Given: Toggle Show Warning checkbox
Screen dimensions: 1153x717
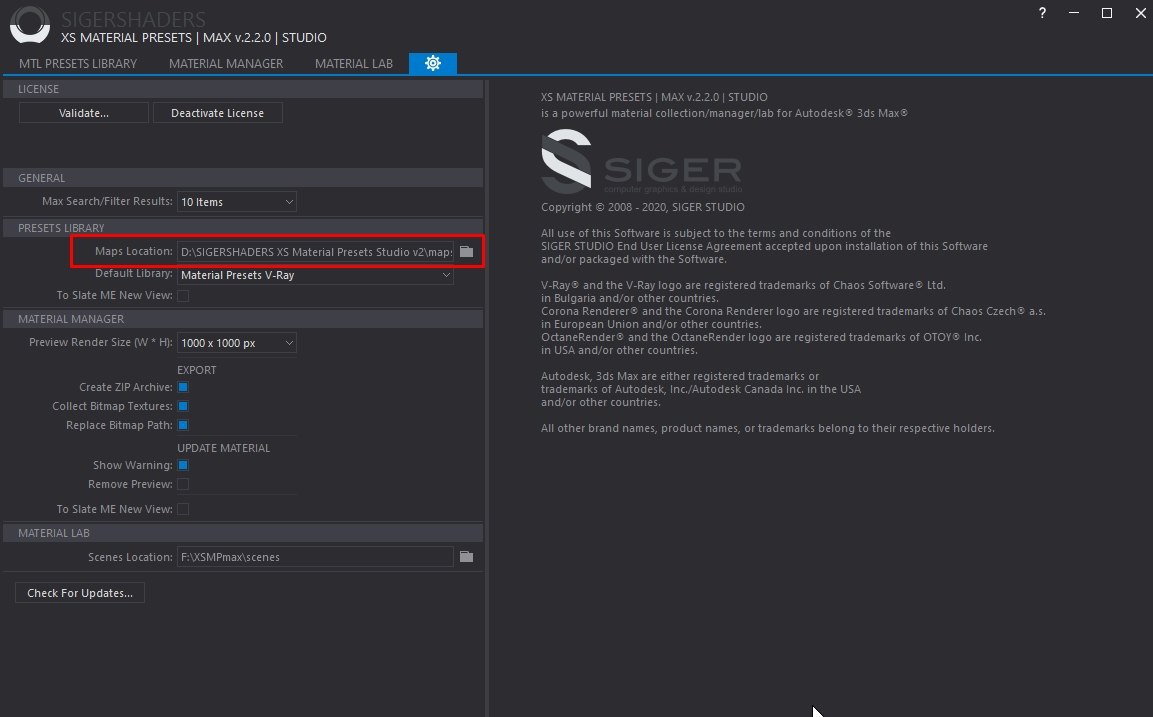Looking at the screenshot, I should coord(183,465).
